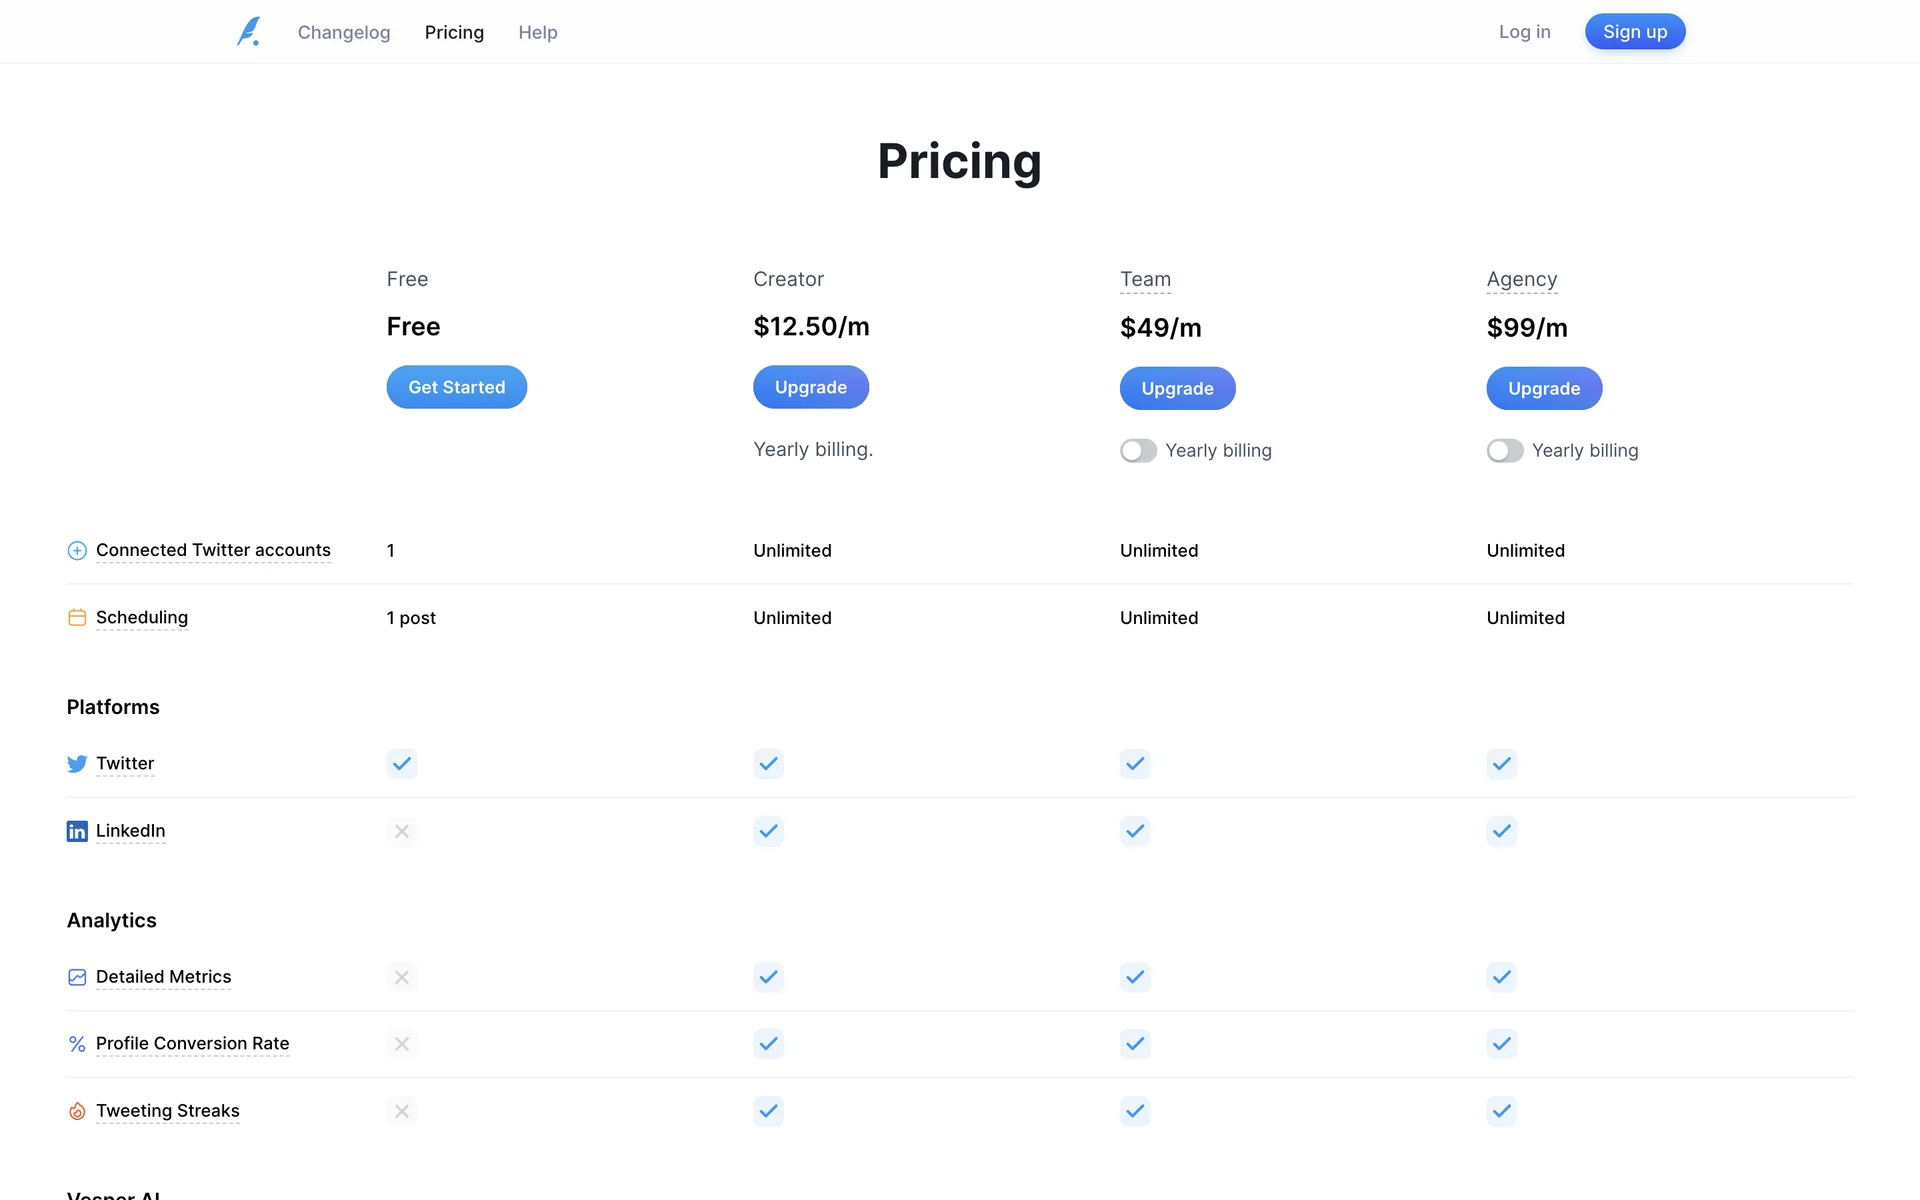
Task: Upgrade to the Creator plan
Action: click(x=811, y=387)
